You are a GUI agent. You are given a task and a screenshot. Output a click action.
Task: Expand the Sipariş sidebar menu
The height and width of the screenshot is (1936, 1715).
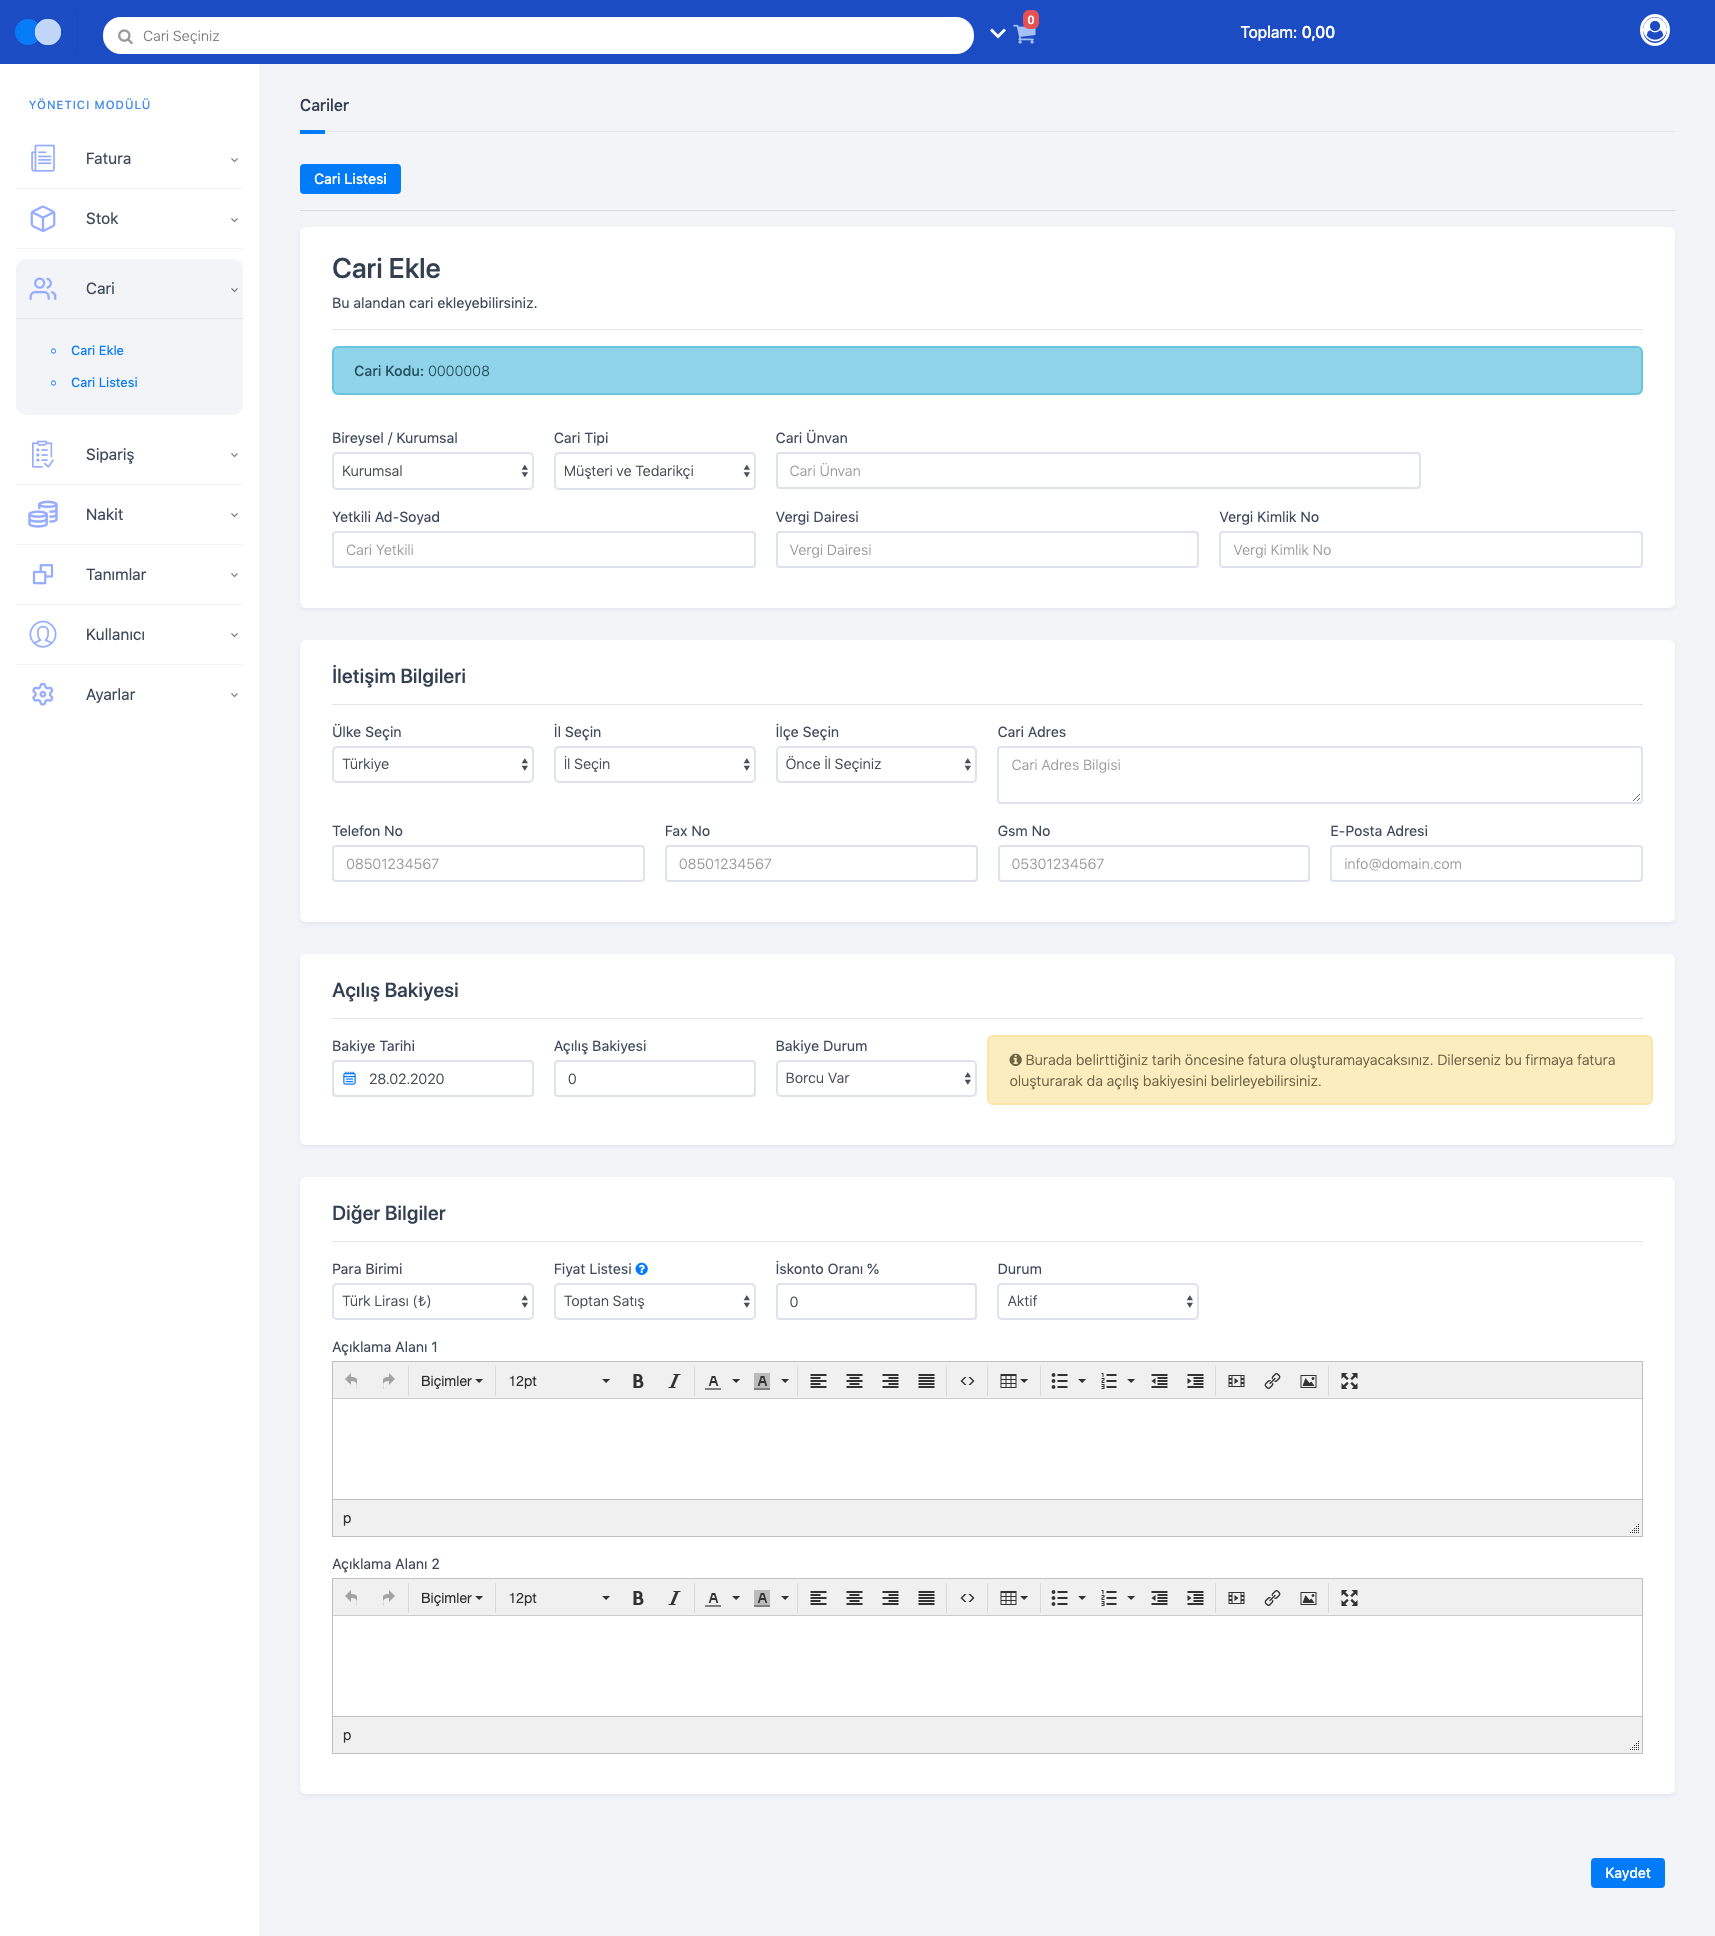[129, 455]
